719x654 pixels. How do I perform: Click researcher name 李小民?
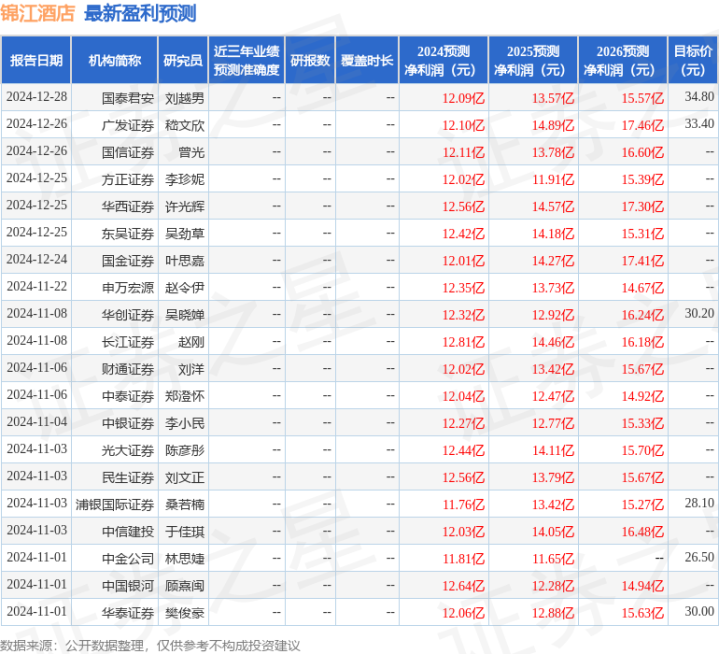point(185,423)
